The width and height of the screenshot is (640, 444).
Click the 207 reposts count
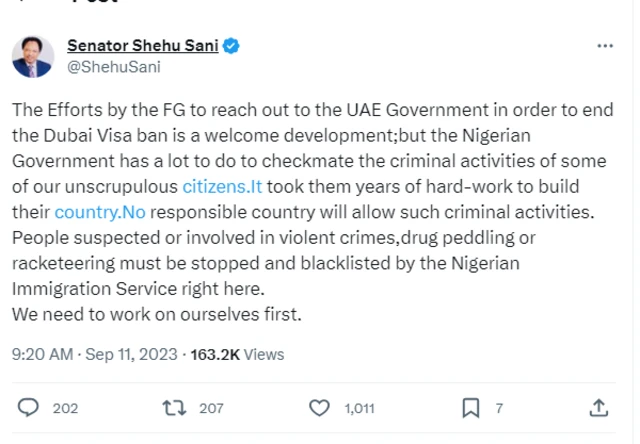coord(211,408)
